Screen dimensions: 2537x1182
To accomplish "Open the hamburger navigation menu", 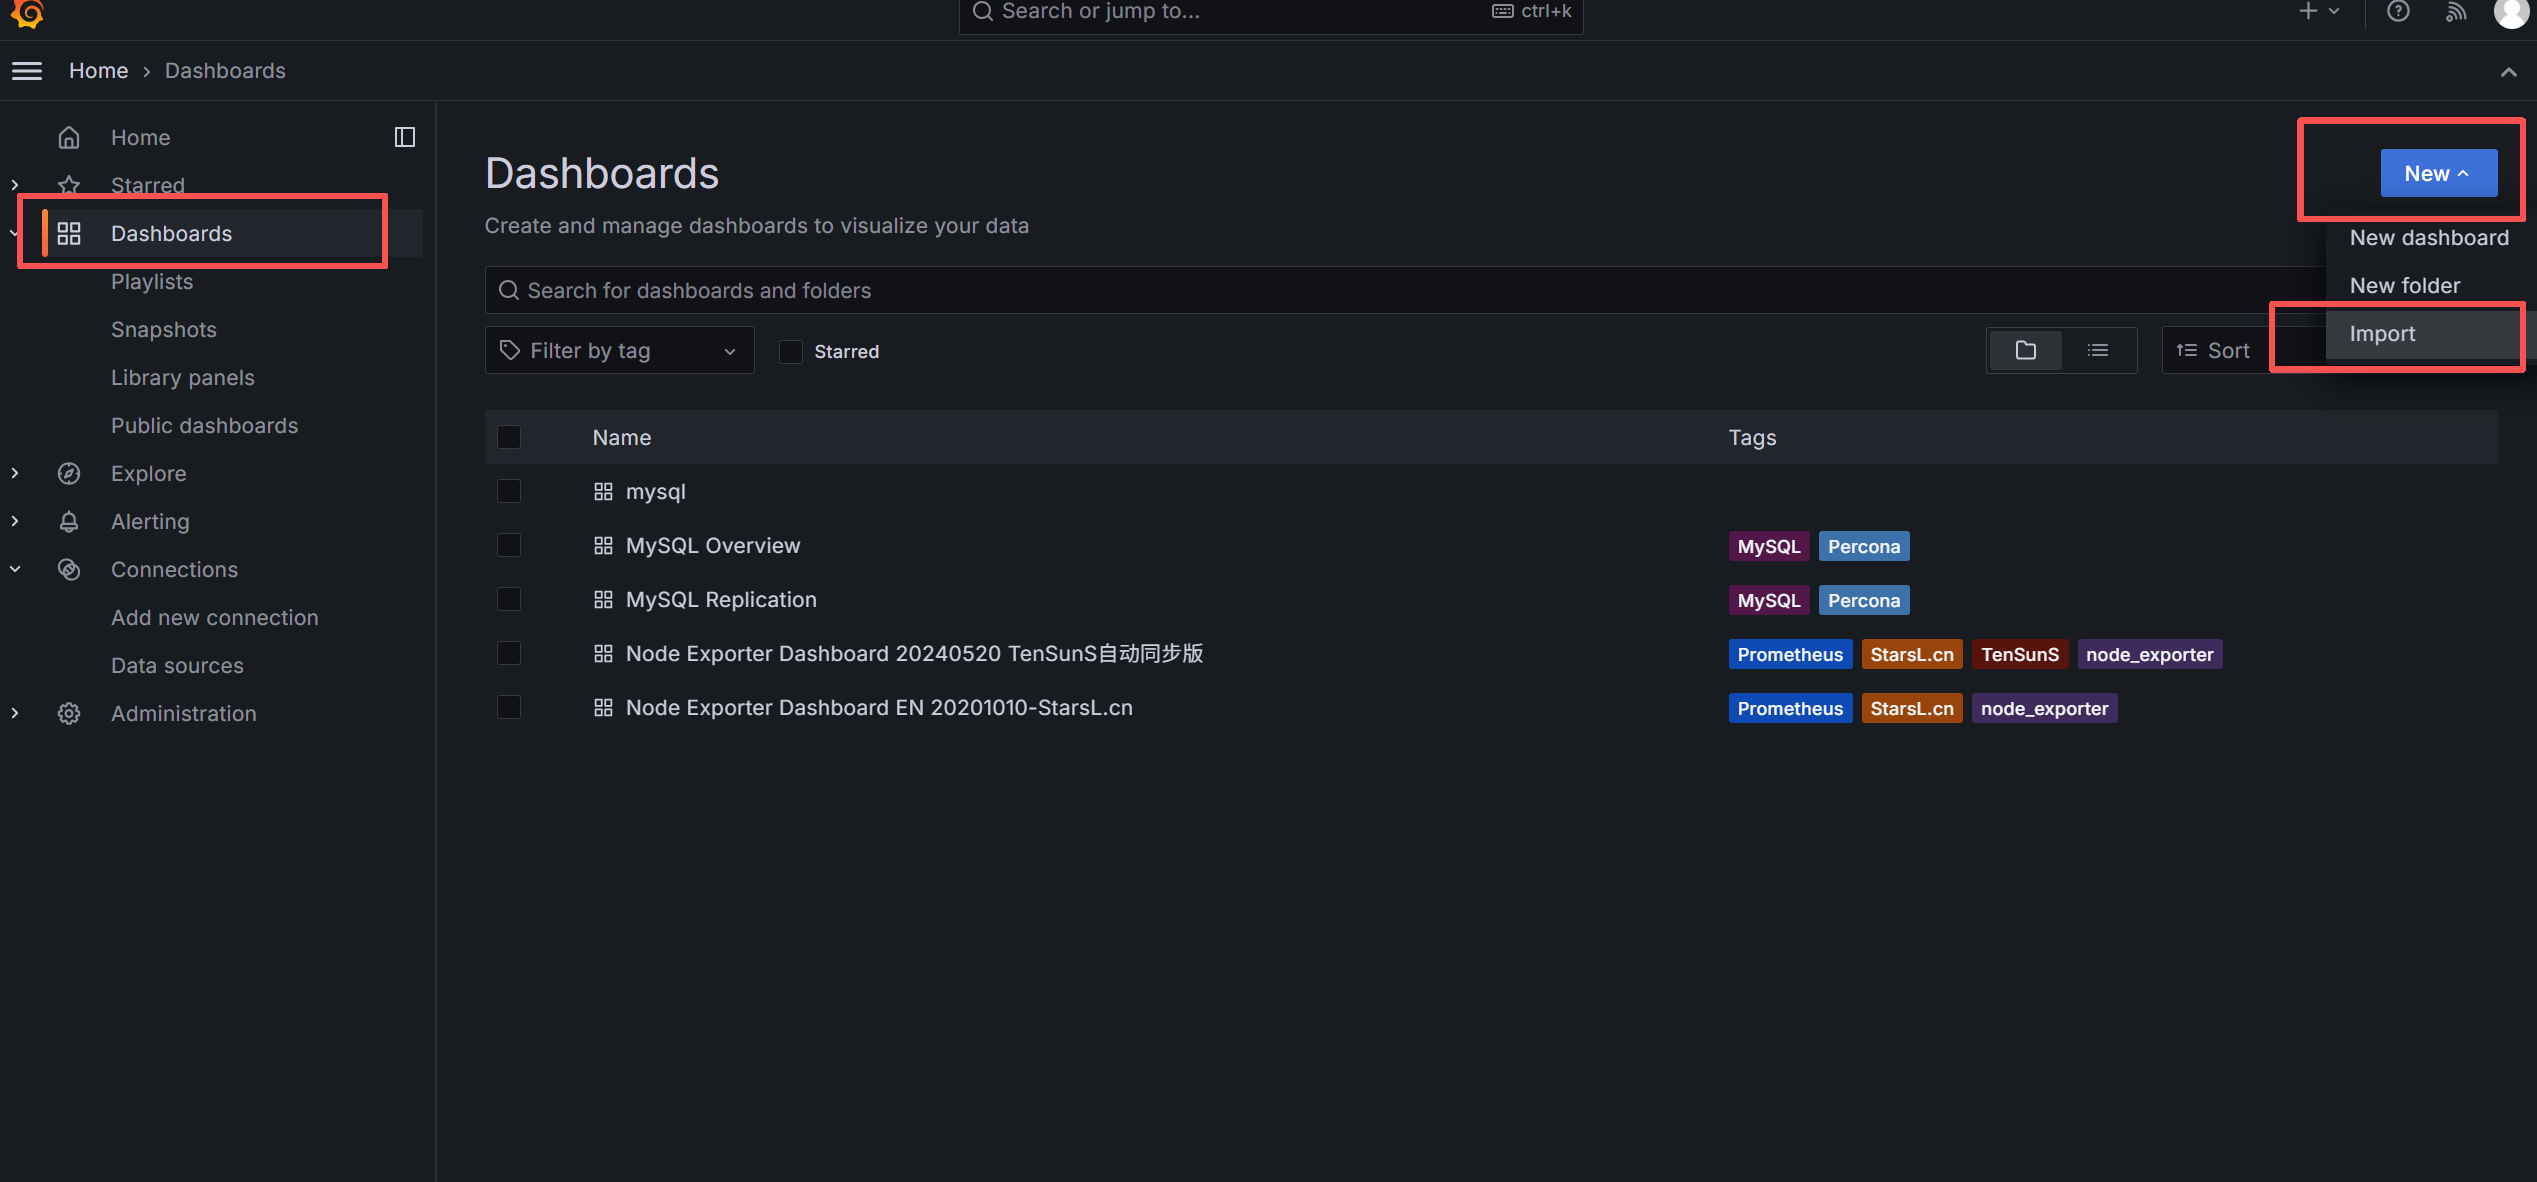I will click(27, 71).
